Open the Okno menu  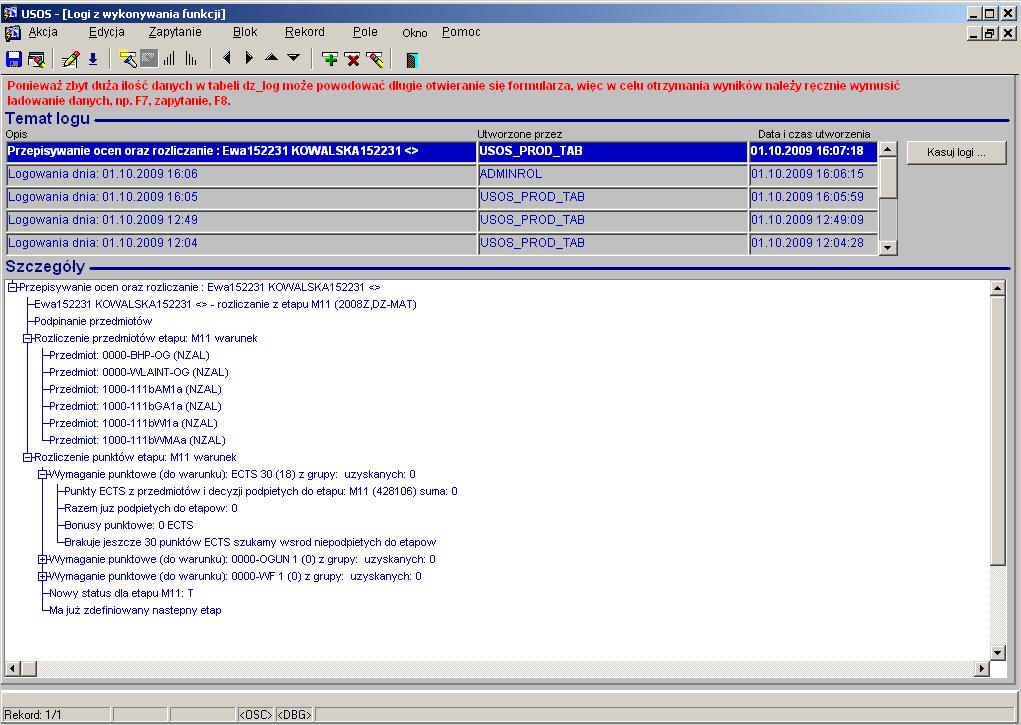coord(415,33)
